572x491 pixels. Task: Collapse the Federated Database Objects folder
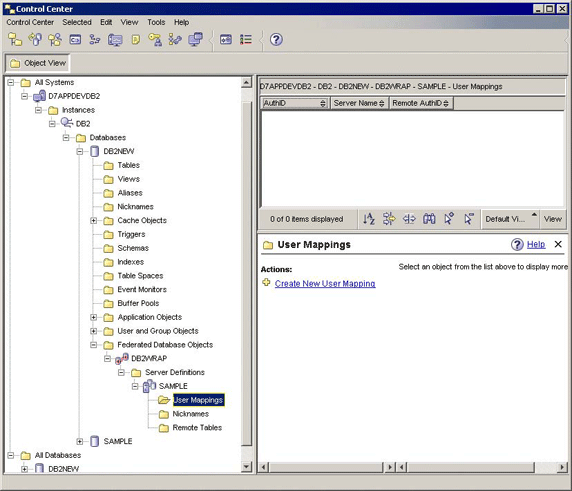tap(94, 345)
